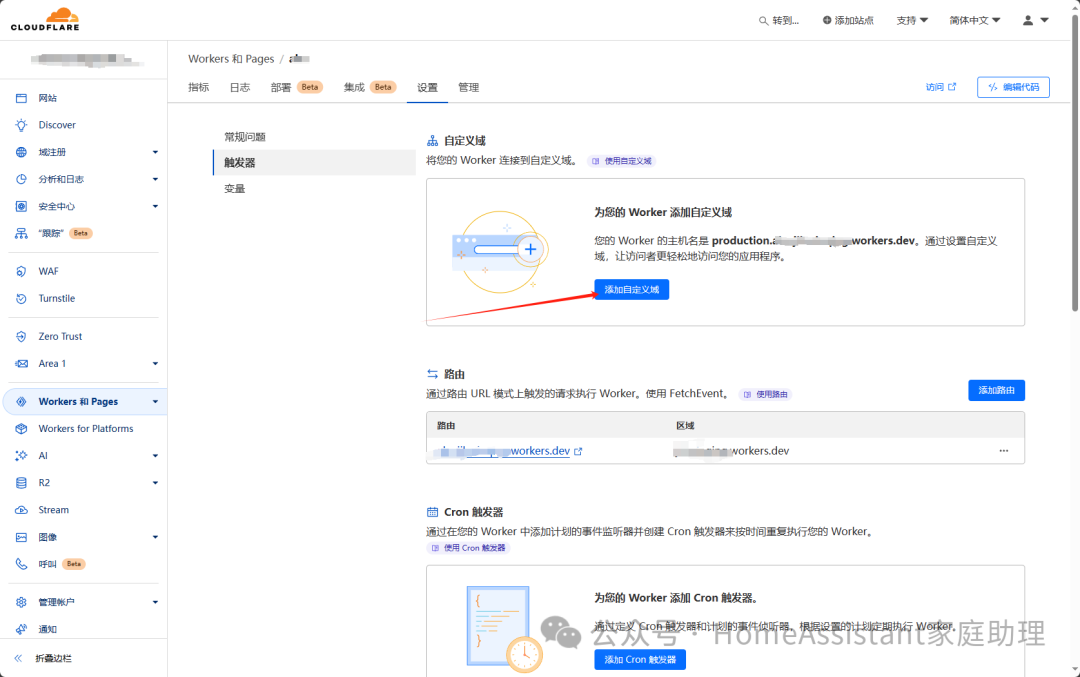Image resolution: width=1080 pixels, height=677 pixels.
Task: Open the 支持 dropdown menu
Action: (x=912, y=21)
